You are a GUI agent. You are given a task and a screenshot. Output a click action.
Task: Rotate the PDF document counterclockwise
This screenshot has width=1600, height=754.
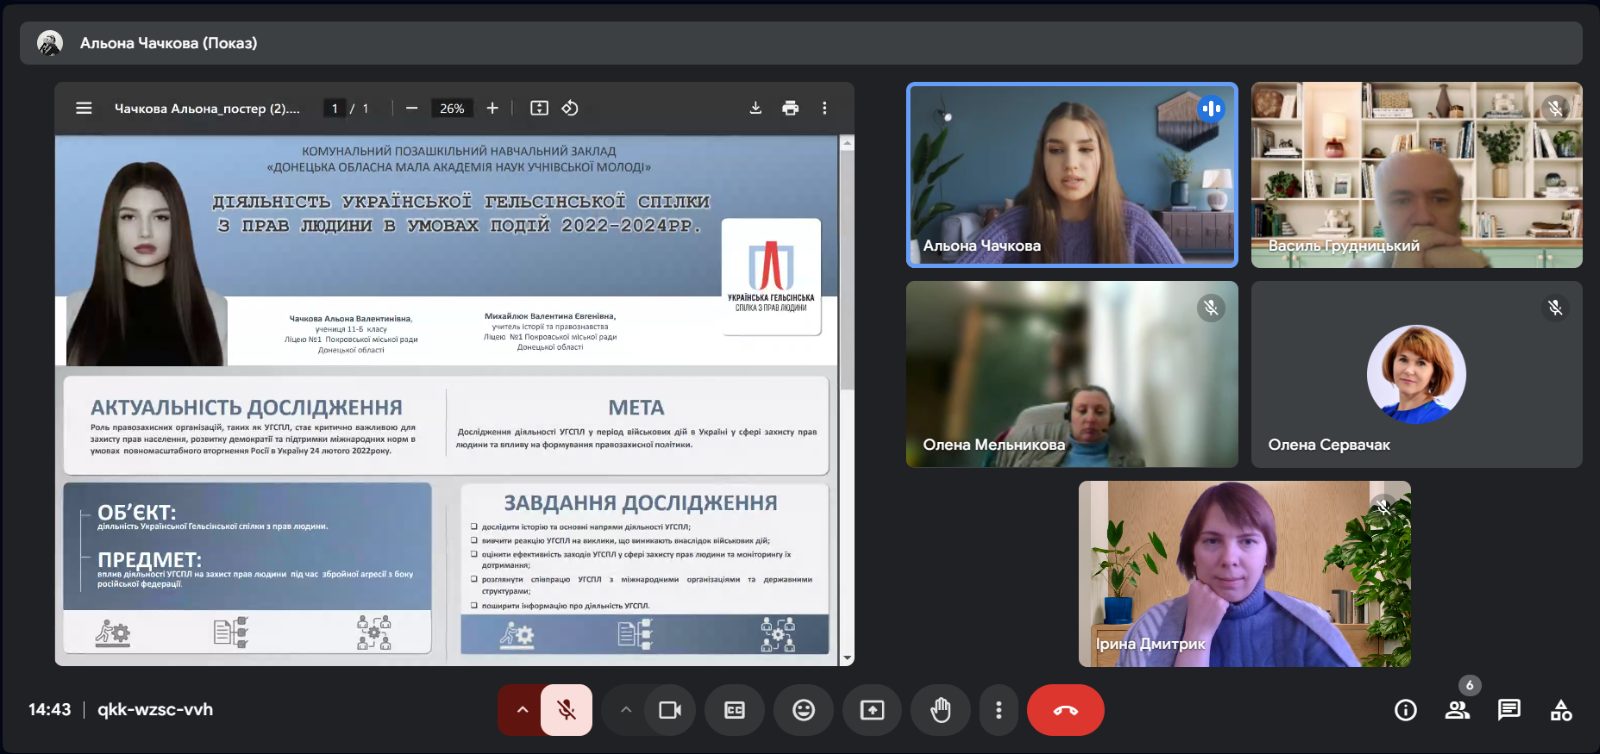[570, 108]
